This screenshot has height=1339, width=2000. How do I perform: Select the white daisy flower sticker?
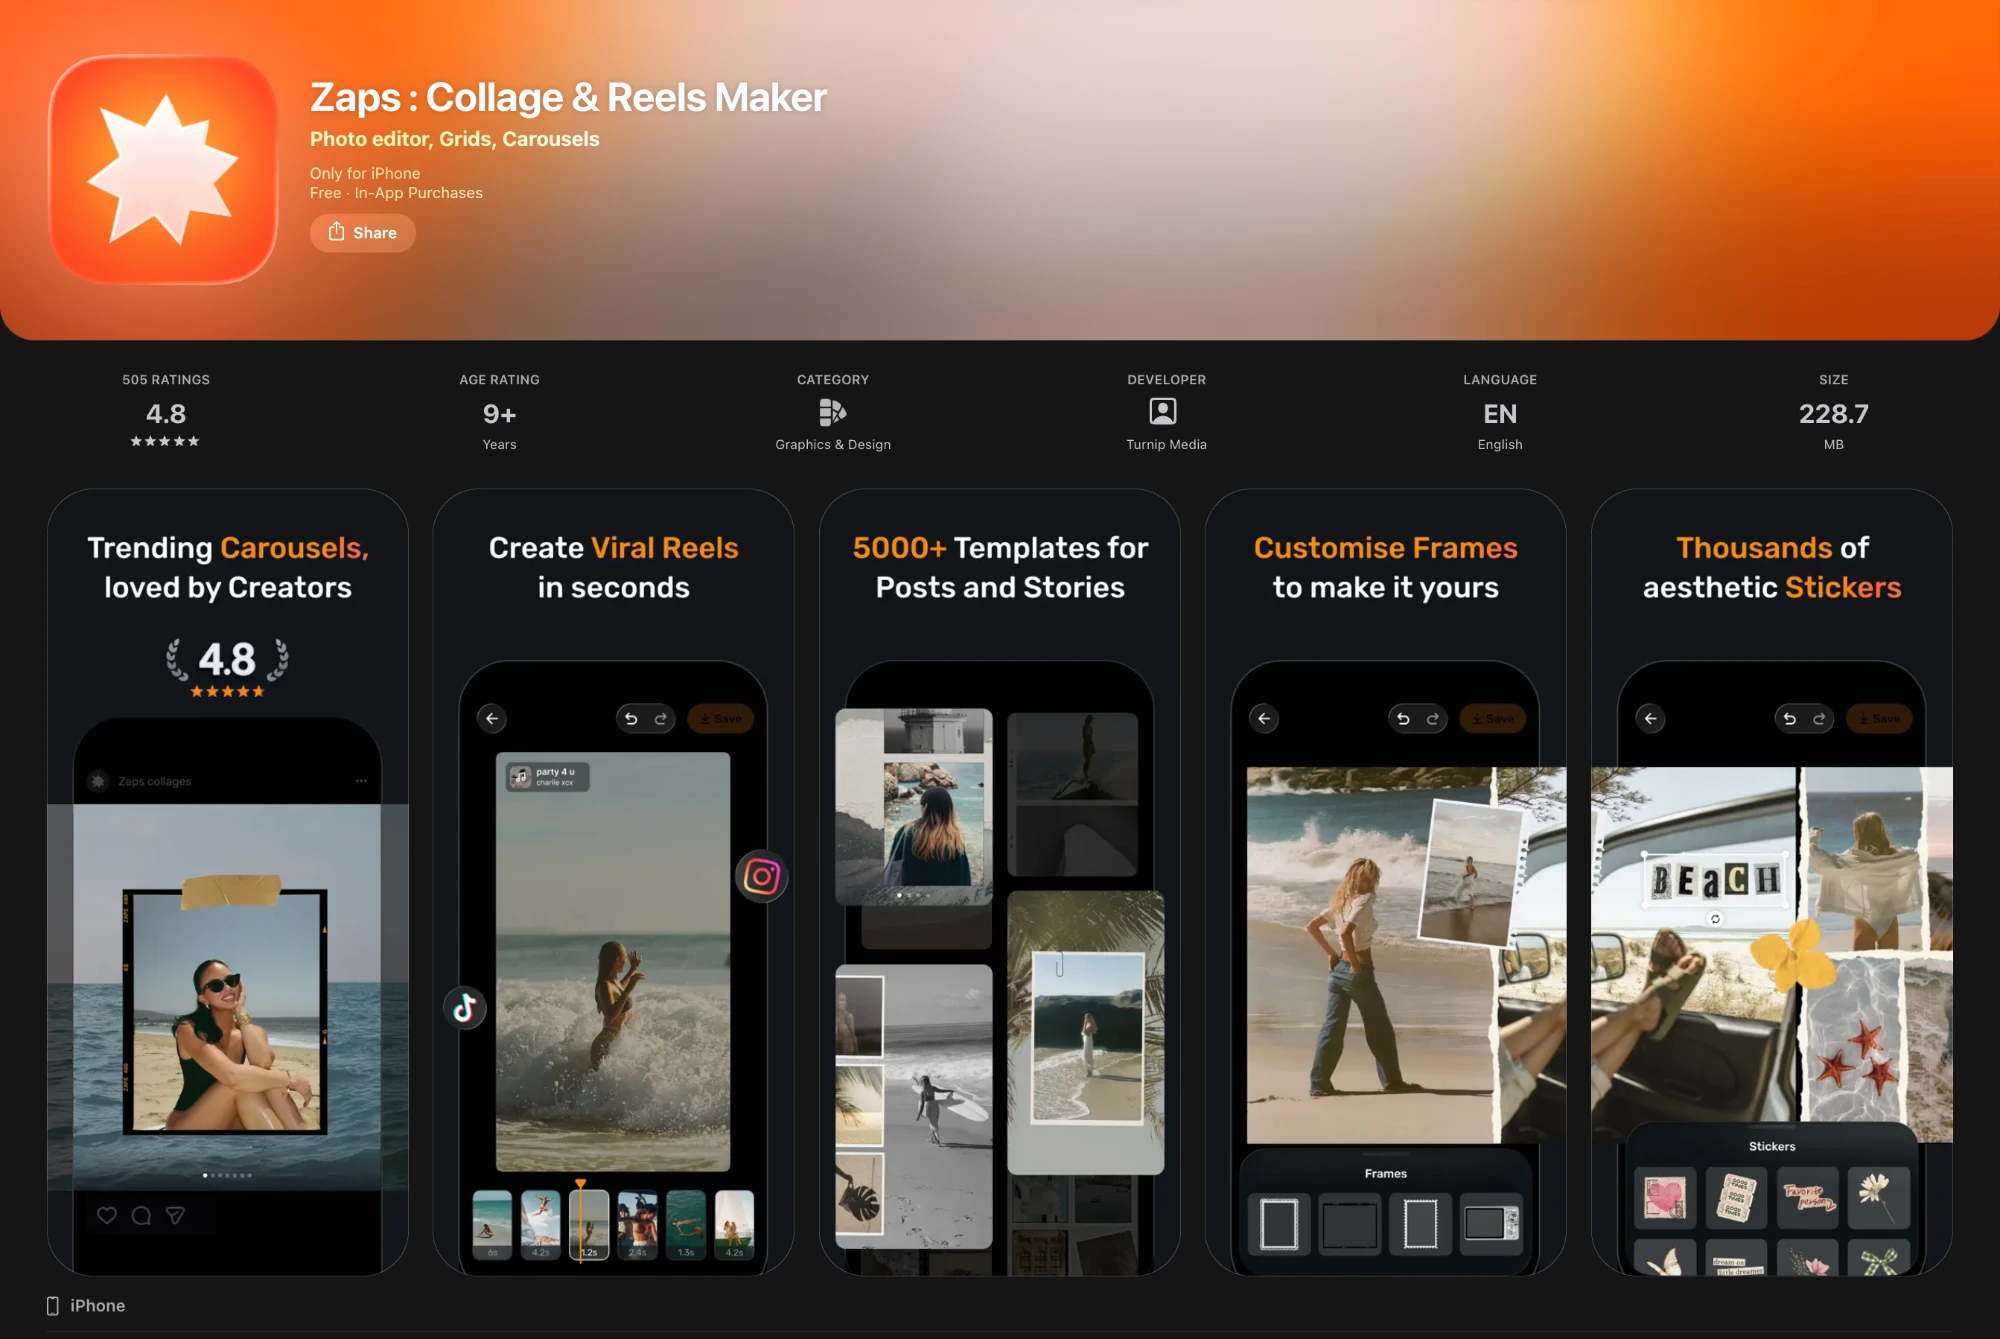[x=1879, y=1198]
